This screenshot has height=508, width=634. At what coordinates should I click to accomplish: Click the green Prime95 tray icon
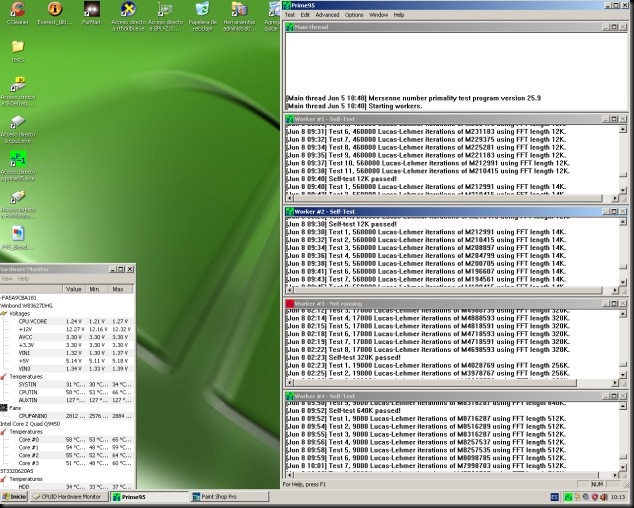(568, 497)
